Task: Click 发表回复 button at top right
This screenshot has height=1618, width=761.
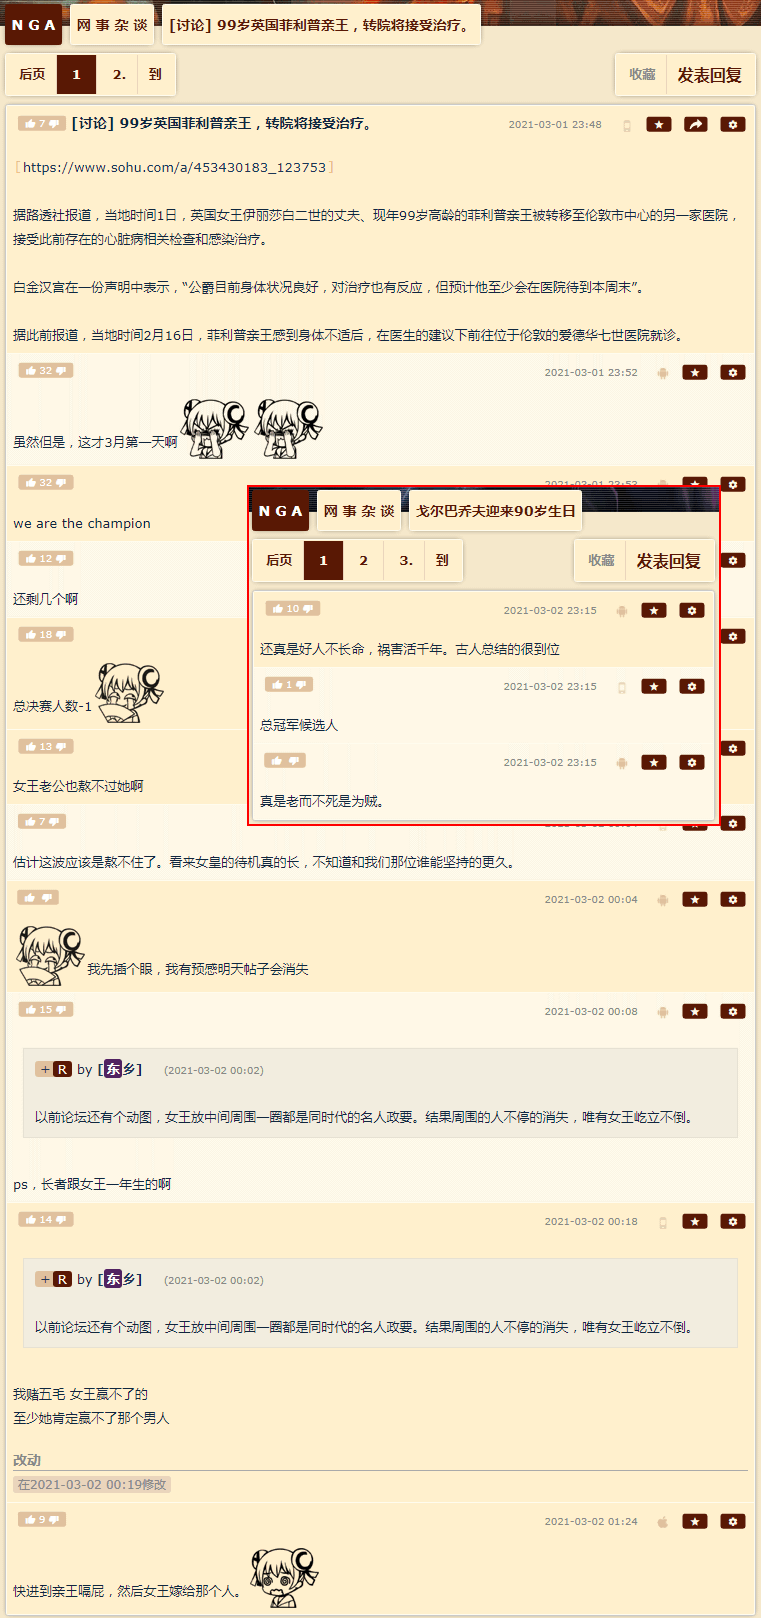Action: [x=710, y=75]
